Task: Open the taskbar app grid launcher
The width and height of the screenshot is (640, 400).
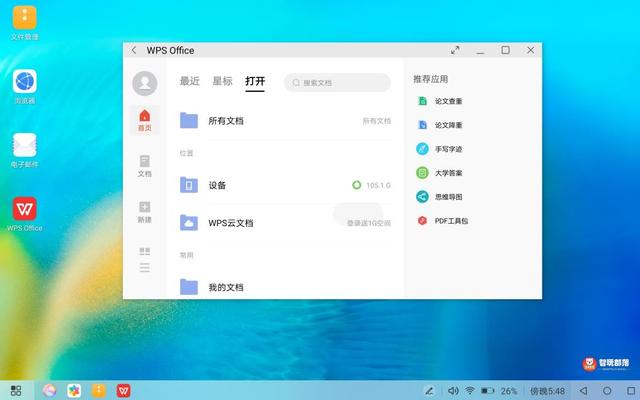Action: (x=16, y=391)
